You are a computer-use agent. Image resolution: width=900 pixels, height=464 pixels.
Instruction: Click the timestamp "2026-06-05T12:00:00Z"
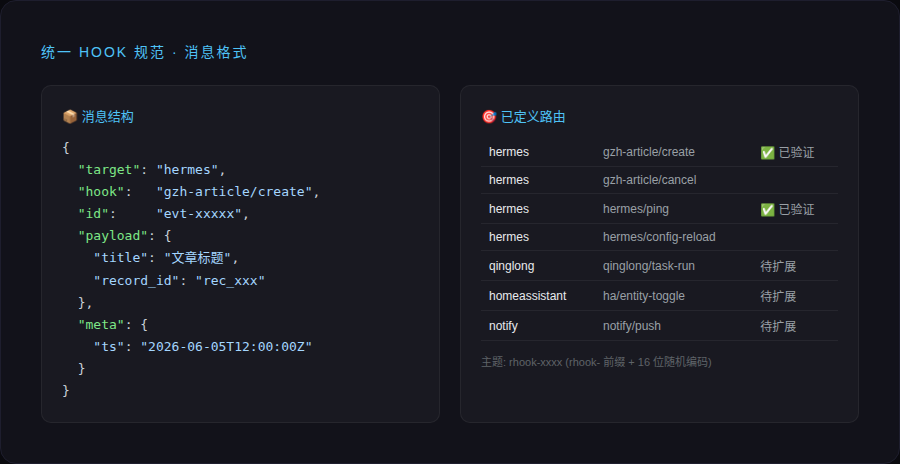click(226, 347)
